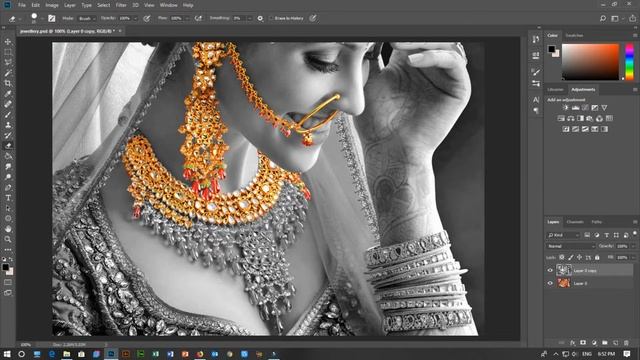This screenshot has width=640, height=360.
Task: Select the Magic Wand tool
Action: 8,73
